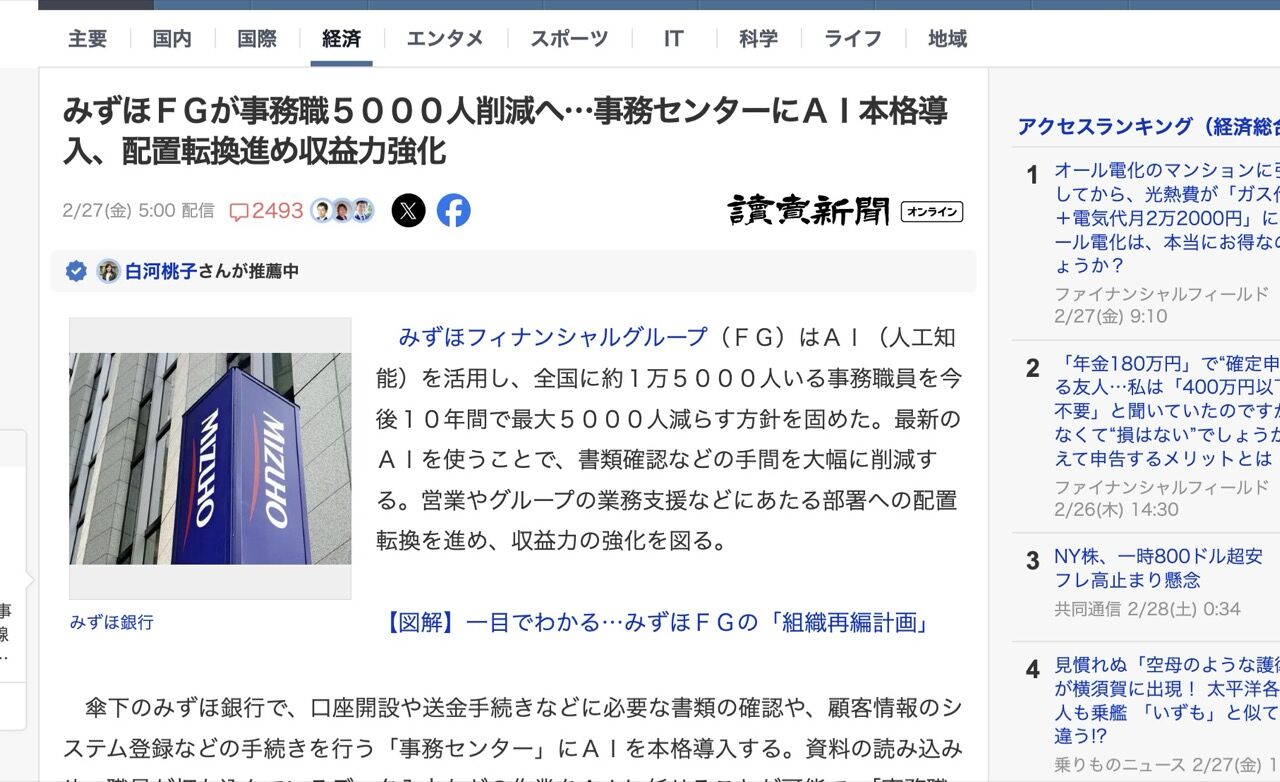The width and height of the screenshot is (1280, 782).
Task: Open みずほフィナンシャルグループ link
Action: point(552,337)
